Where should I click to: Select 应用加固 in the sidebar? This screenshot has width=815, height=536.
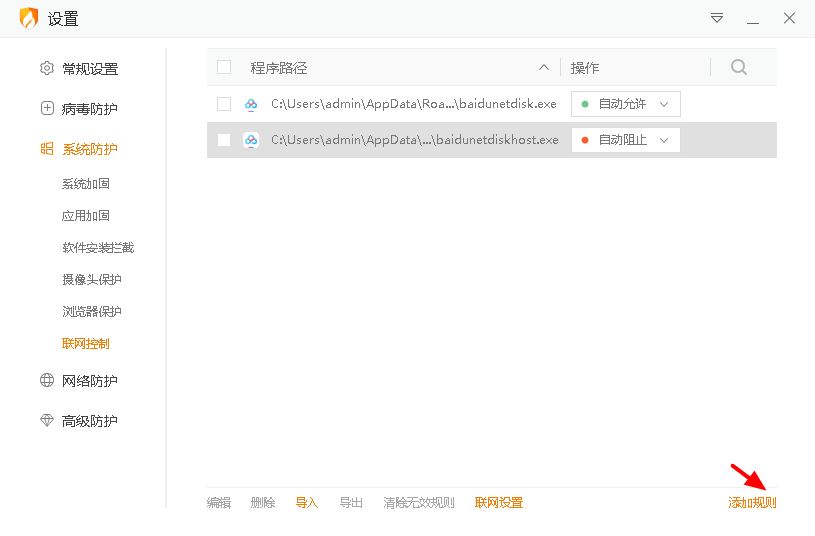[86, 216]
